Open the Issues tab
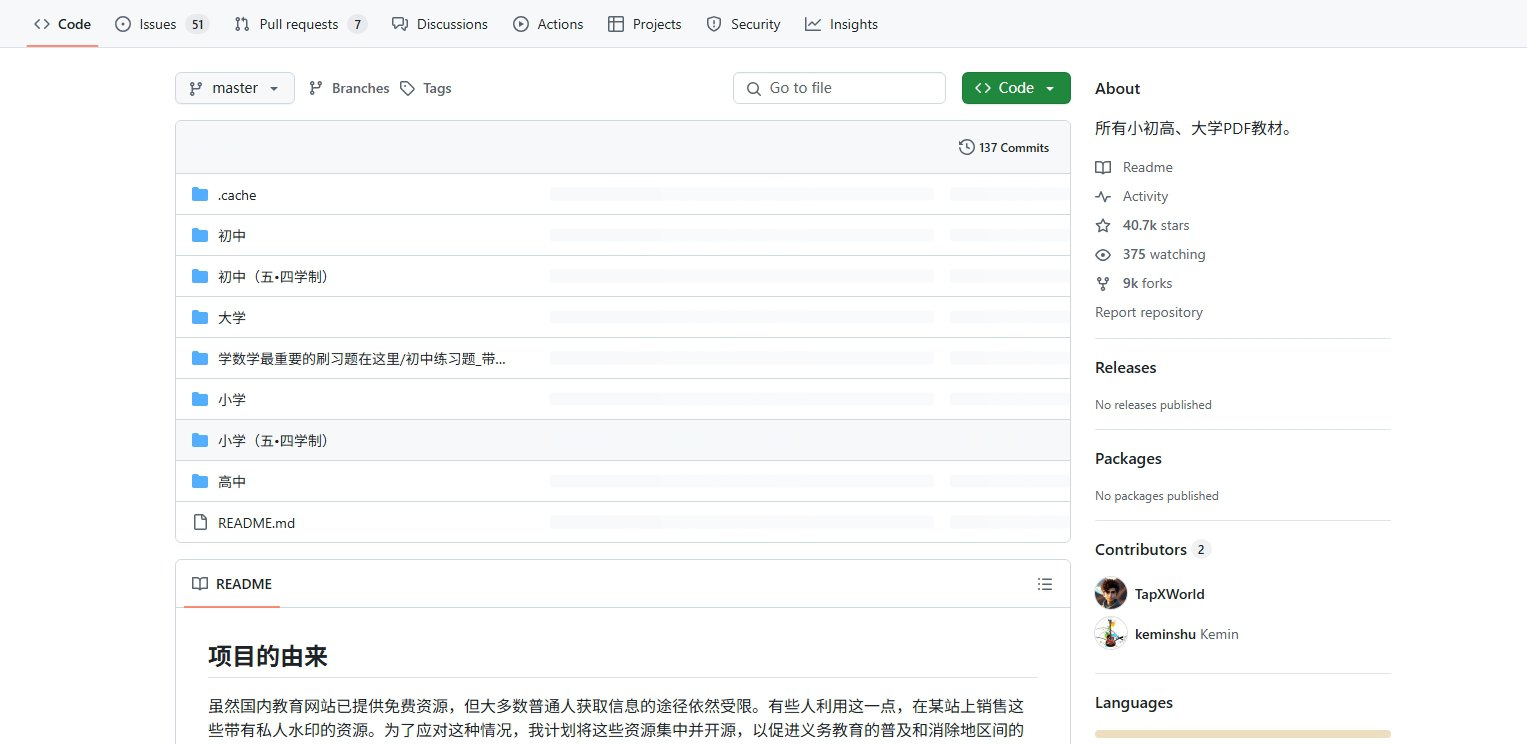The height and width of the screenshot is (744, 1527). pos(161,24)
